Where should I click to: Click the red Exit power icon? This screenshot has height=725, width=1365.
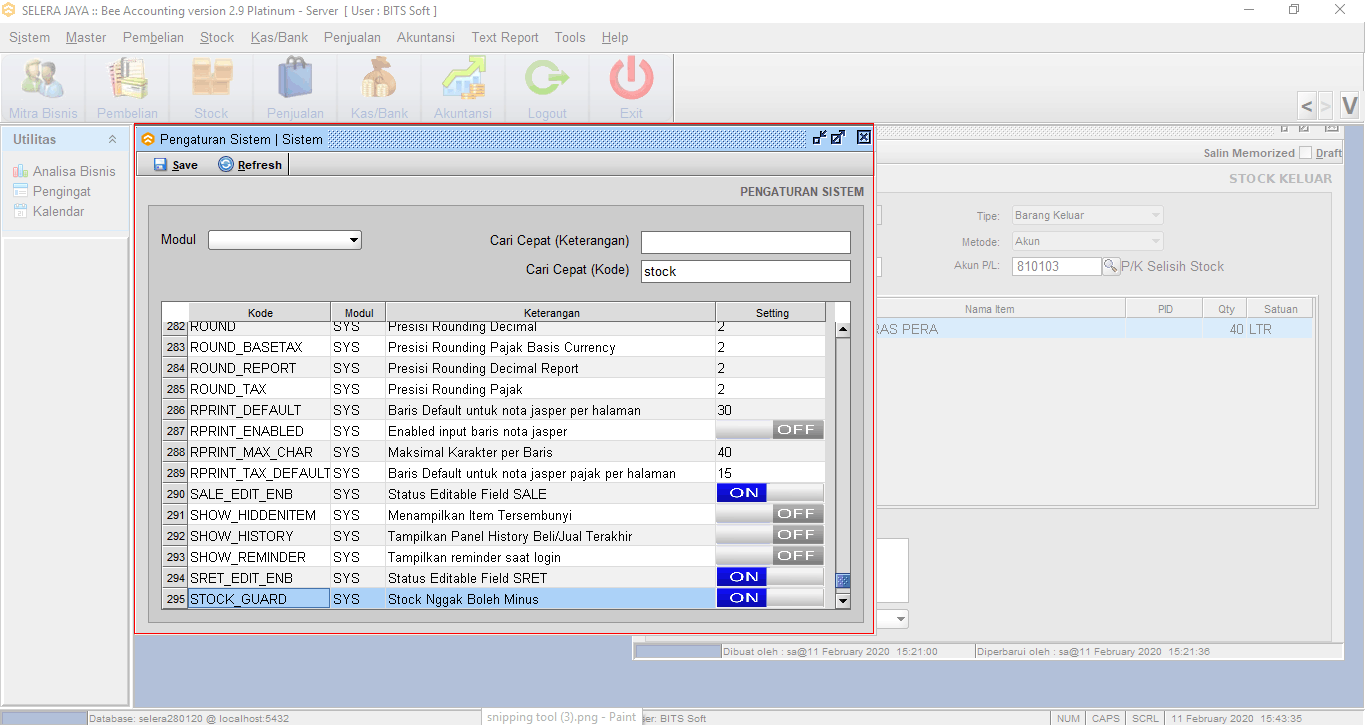631,80
